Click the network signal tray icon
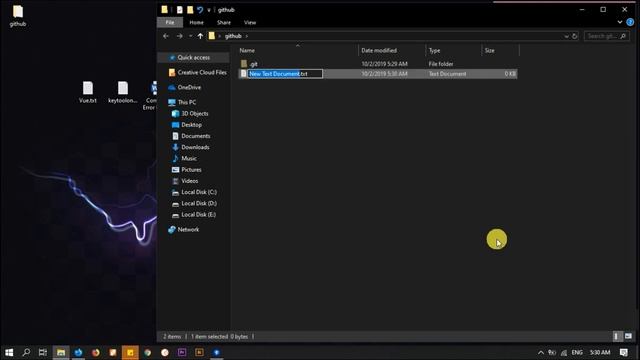Screen dimensions: 640x360 [x=564, y=353]
